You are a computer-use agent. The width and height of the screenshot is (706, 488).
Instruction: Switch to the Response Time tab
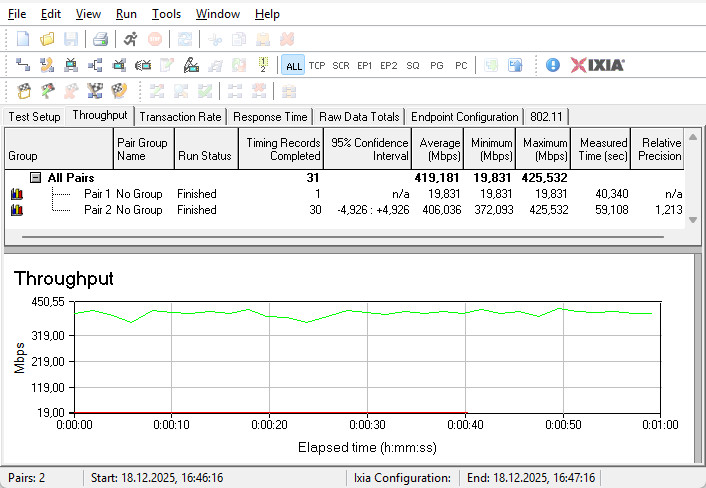coord(270,117)
